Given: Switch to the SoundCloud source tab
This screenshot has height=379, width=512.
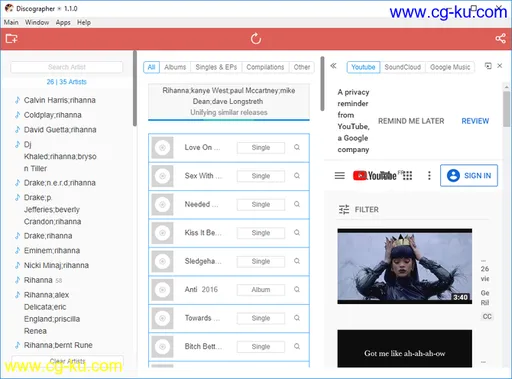Looking at the screenshot, I should 403,67.
